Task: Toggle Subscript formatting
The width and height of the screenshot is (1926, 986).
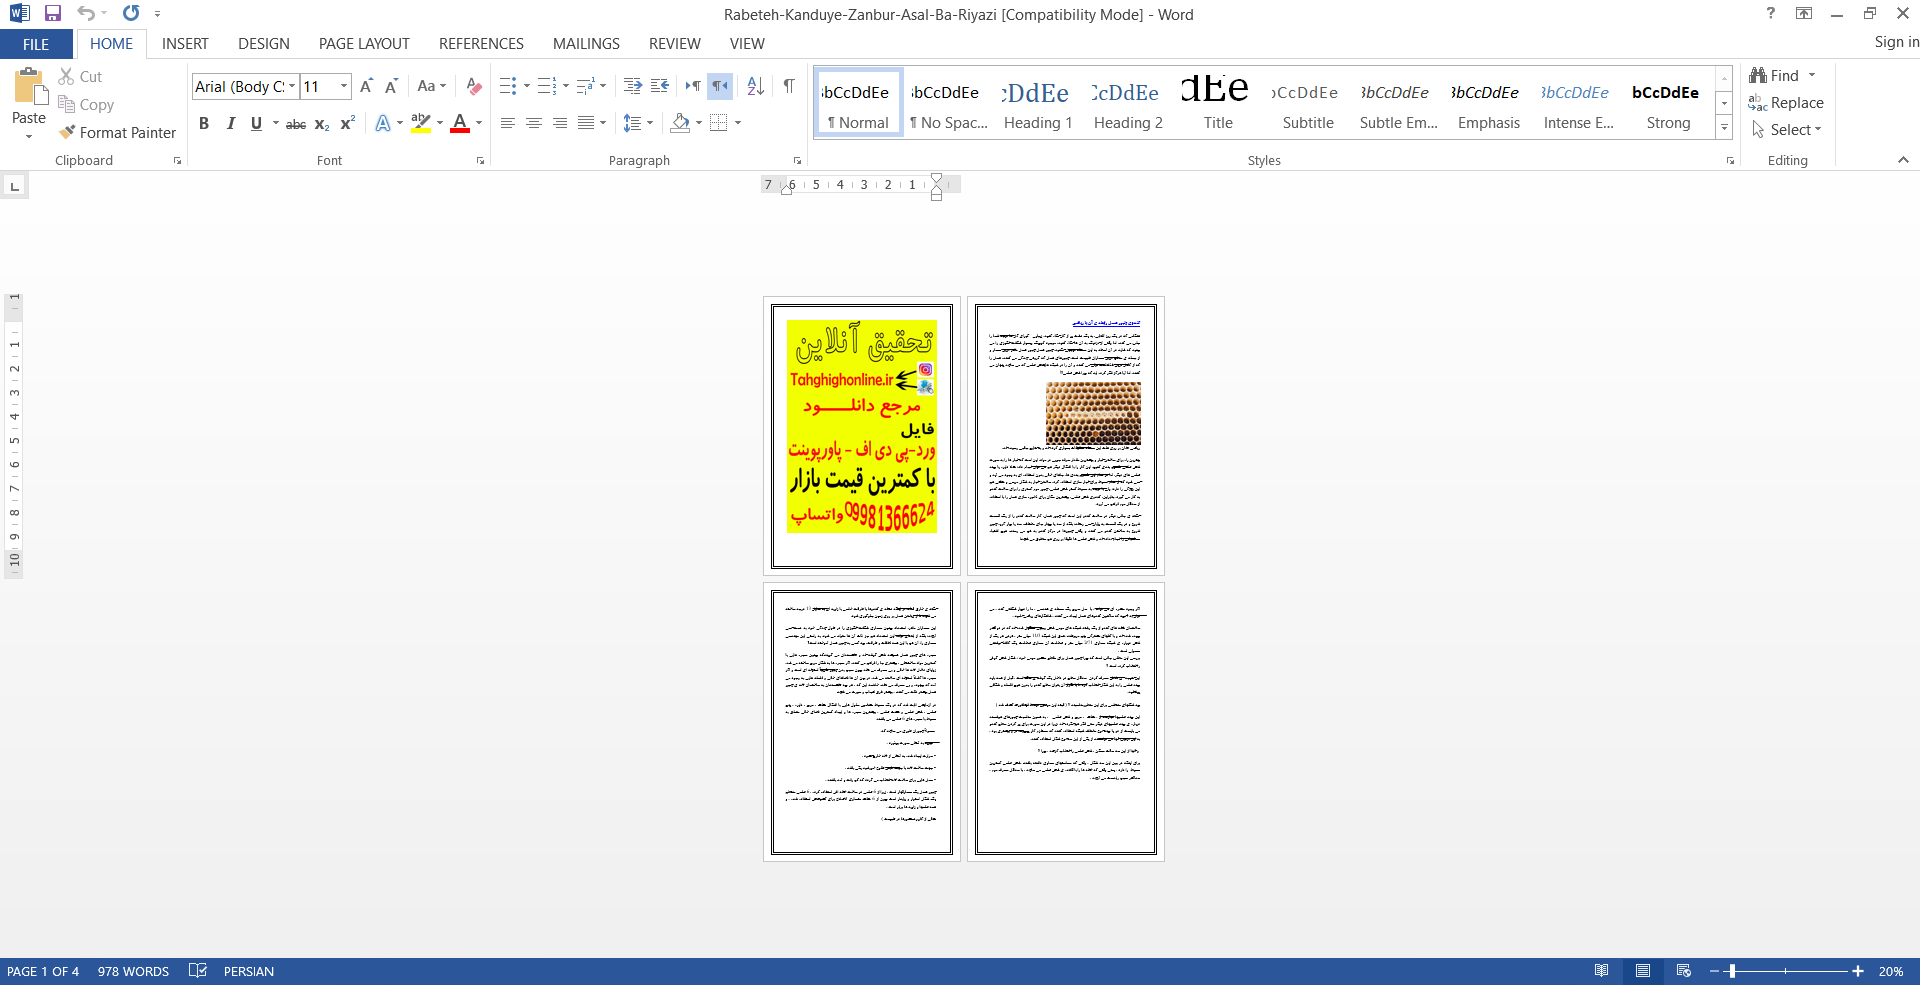Action: [322, 124]
